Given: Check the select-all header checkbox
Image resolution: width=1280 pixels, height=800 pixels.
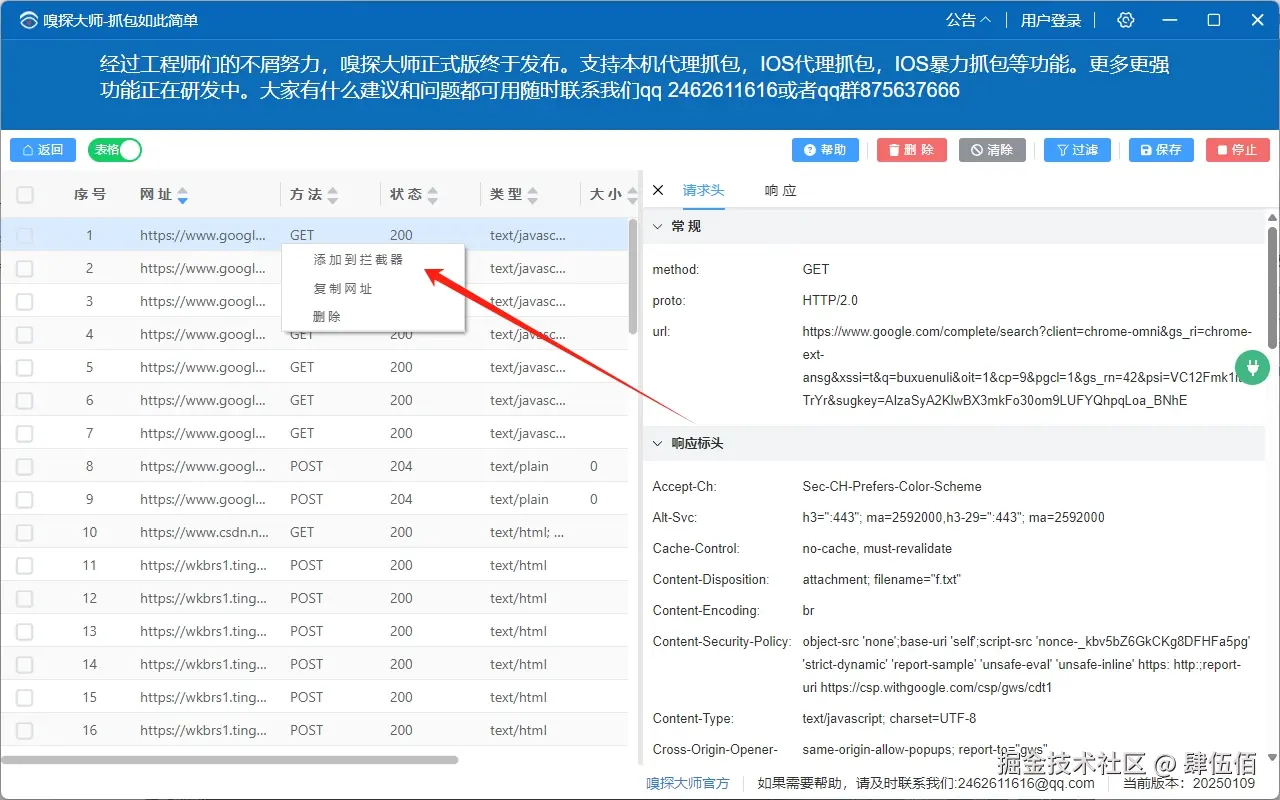Looking at the screenshot, I should point(25,195).
